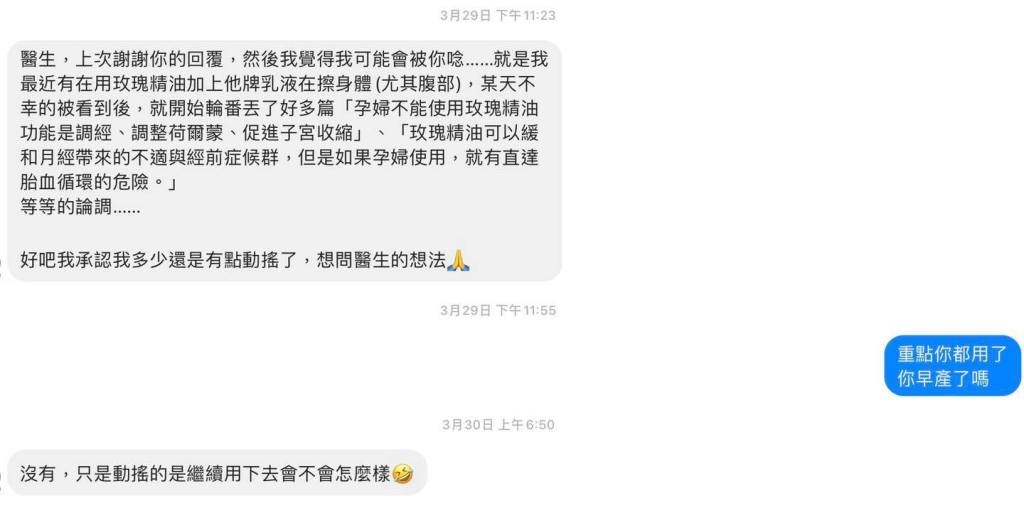Screen dimensions: 1024x513
Task: Select the long gray message starting with 醫生
Action: tap(285, 161)
